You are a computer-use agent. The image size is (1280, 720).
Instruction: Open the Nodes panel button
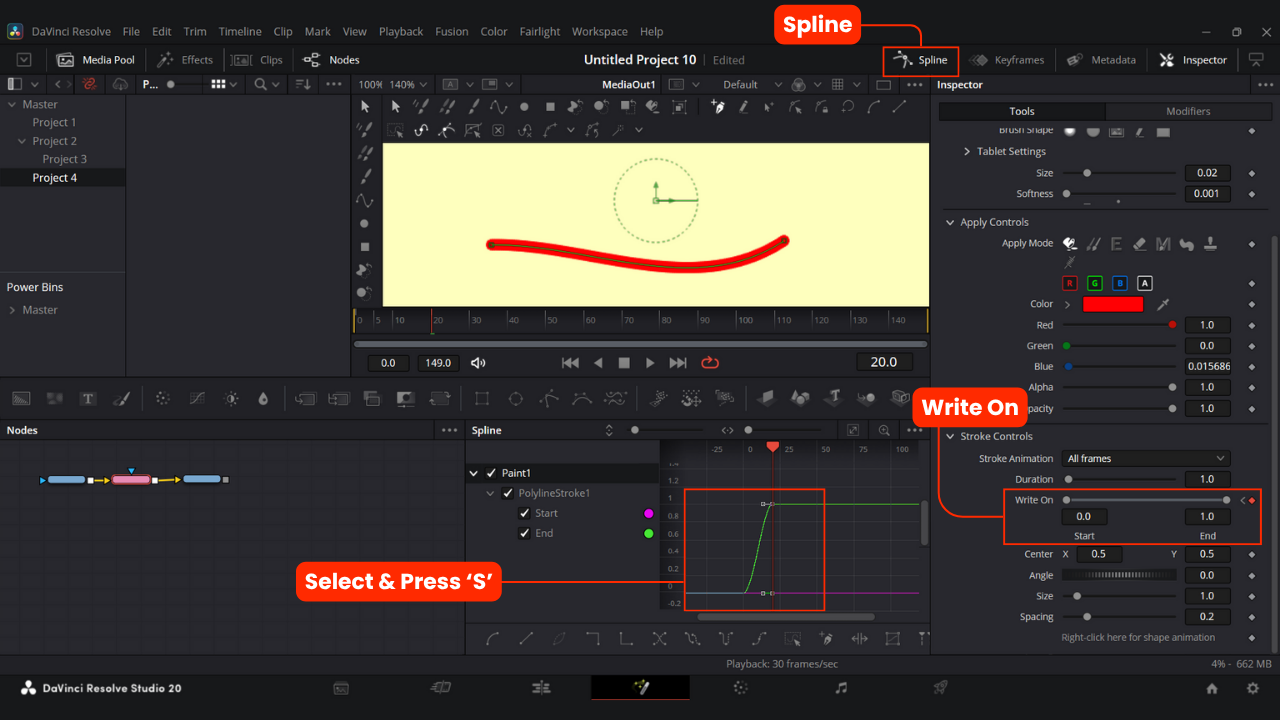tap(332, 60)
